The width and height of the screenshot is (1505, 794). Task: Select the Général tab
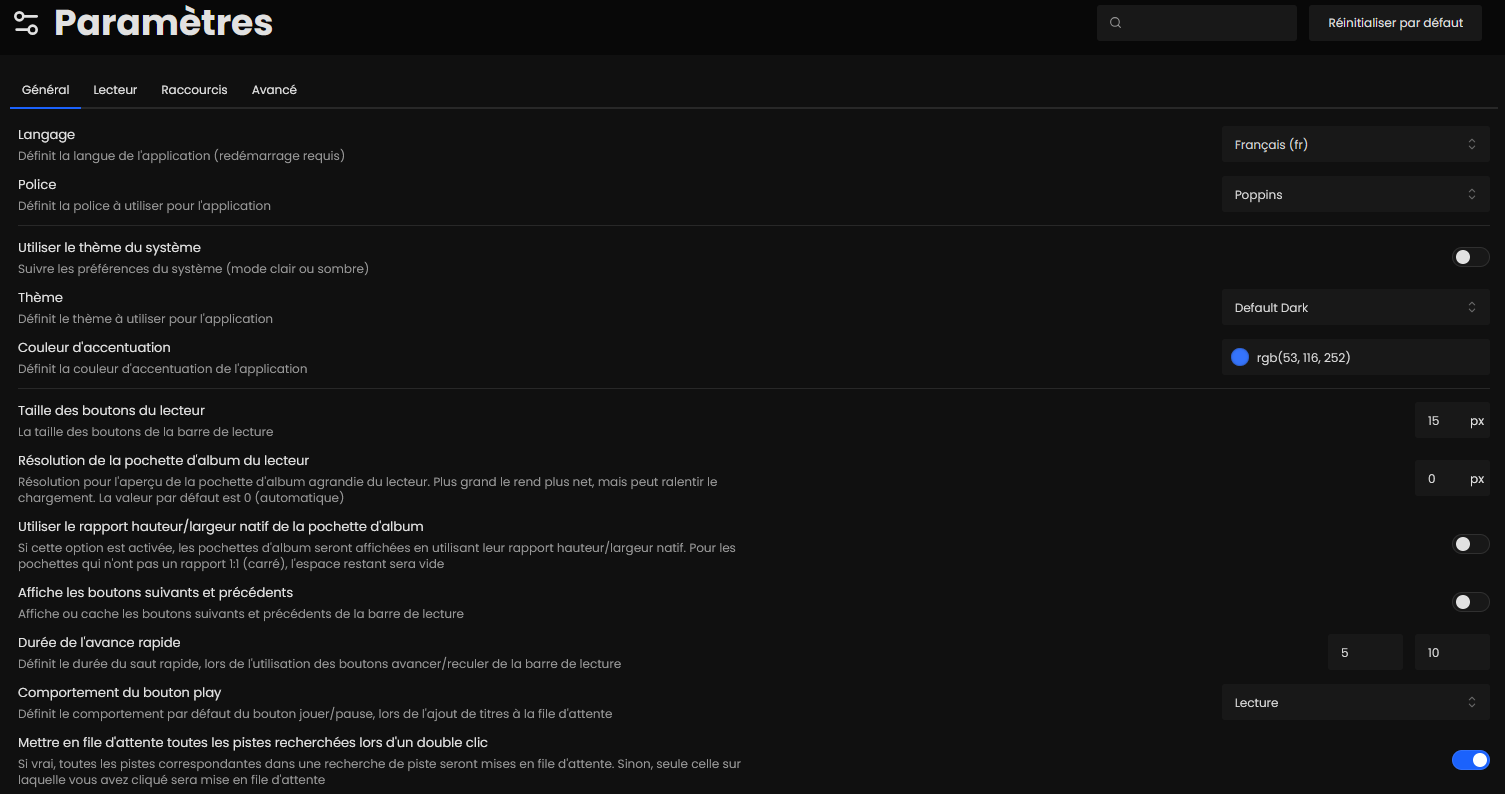coord(45,90)
